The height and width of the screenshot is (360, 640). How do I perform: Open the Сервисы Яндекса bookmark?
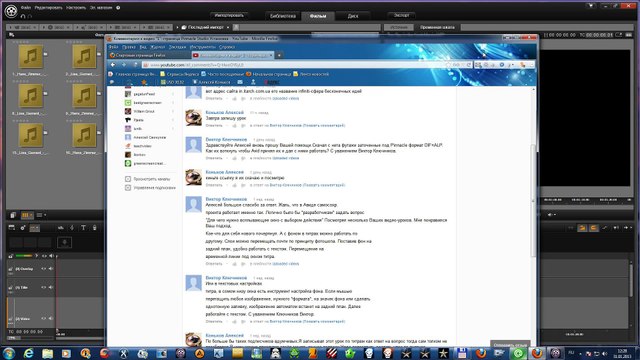click(179, 74)
